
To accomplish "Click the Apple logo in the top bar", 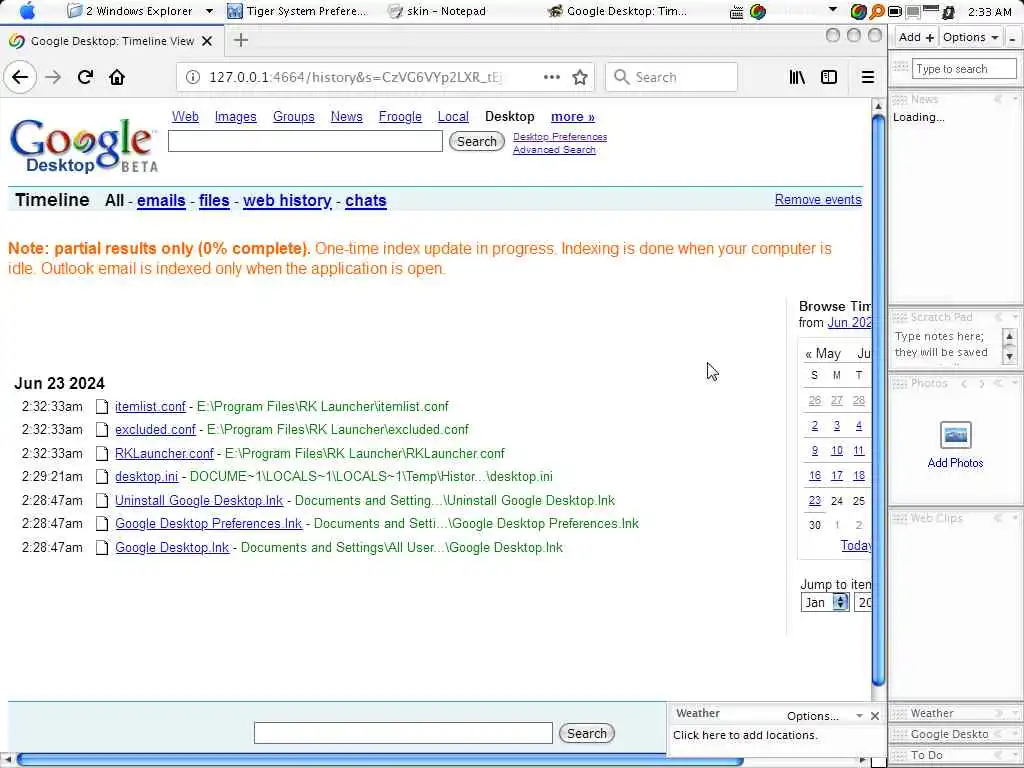I will click(27, 11).
